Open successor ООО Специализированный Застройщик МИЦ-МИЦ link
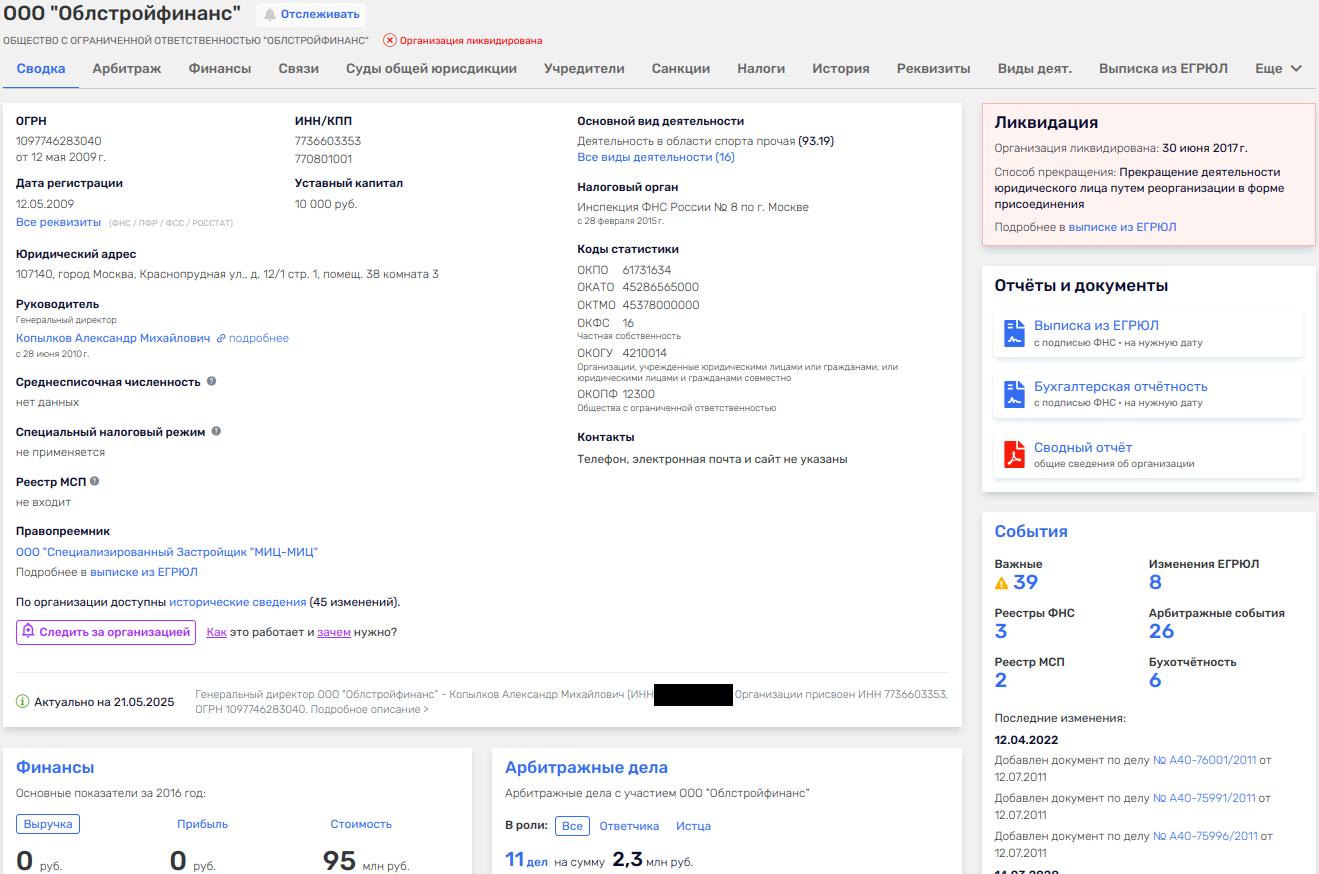Screen dimensions: 1319x874 point(167,552)
